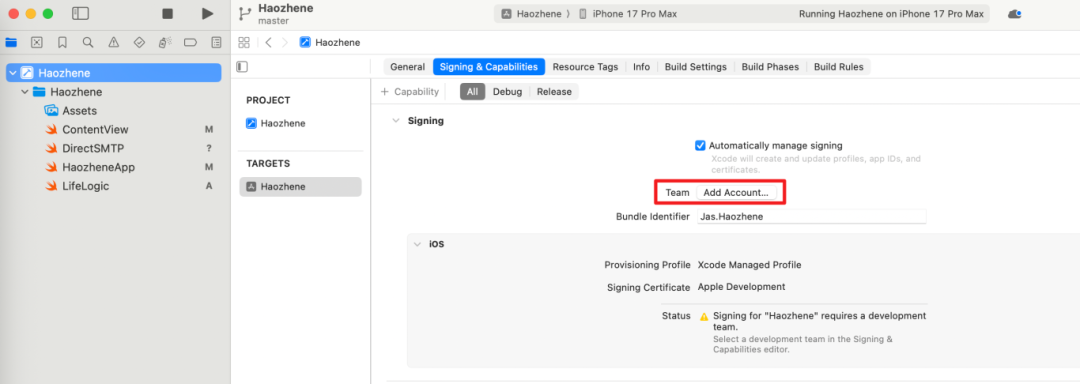1080x384 pixels.
Task: Add a new Capability
Action: (x=410, y=92)
